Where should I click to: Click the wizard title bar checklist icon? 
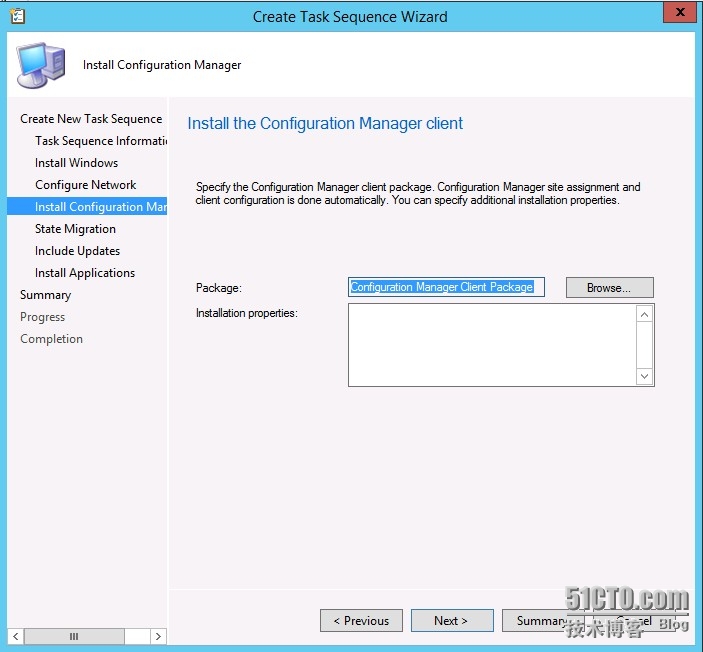[17, 17]
